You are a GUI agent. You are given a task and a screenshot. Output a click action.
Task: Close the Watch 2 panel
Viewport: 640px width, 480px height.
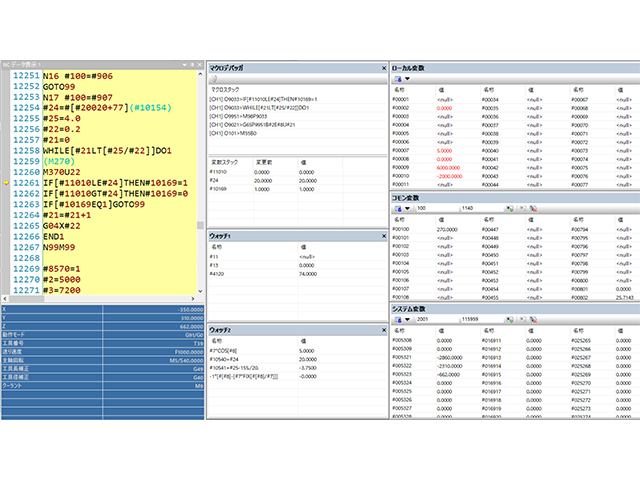pos(384,330)
